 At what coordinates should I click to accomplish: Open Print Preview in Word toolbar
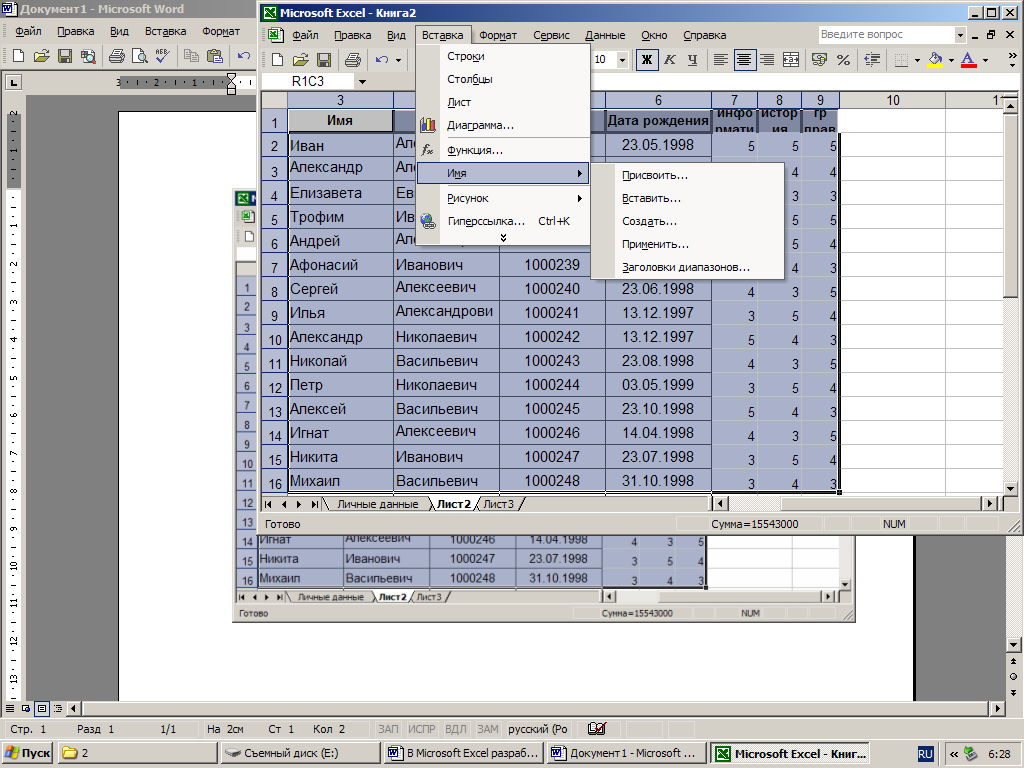pos(139,56)
